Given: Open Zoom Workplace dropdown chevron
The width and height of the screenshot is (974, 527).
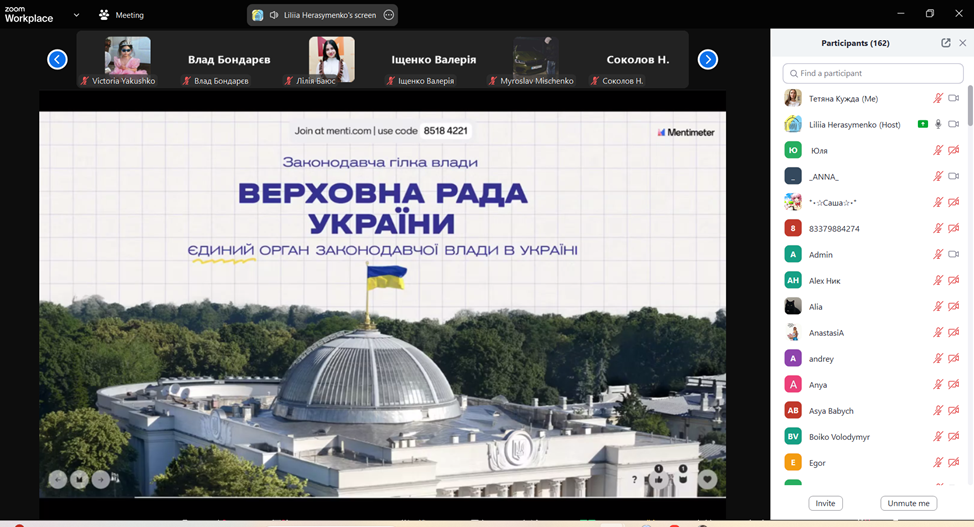Looking at the screenshot, I should (76, 15).
